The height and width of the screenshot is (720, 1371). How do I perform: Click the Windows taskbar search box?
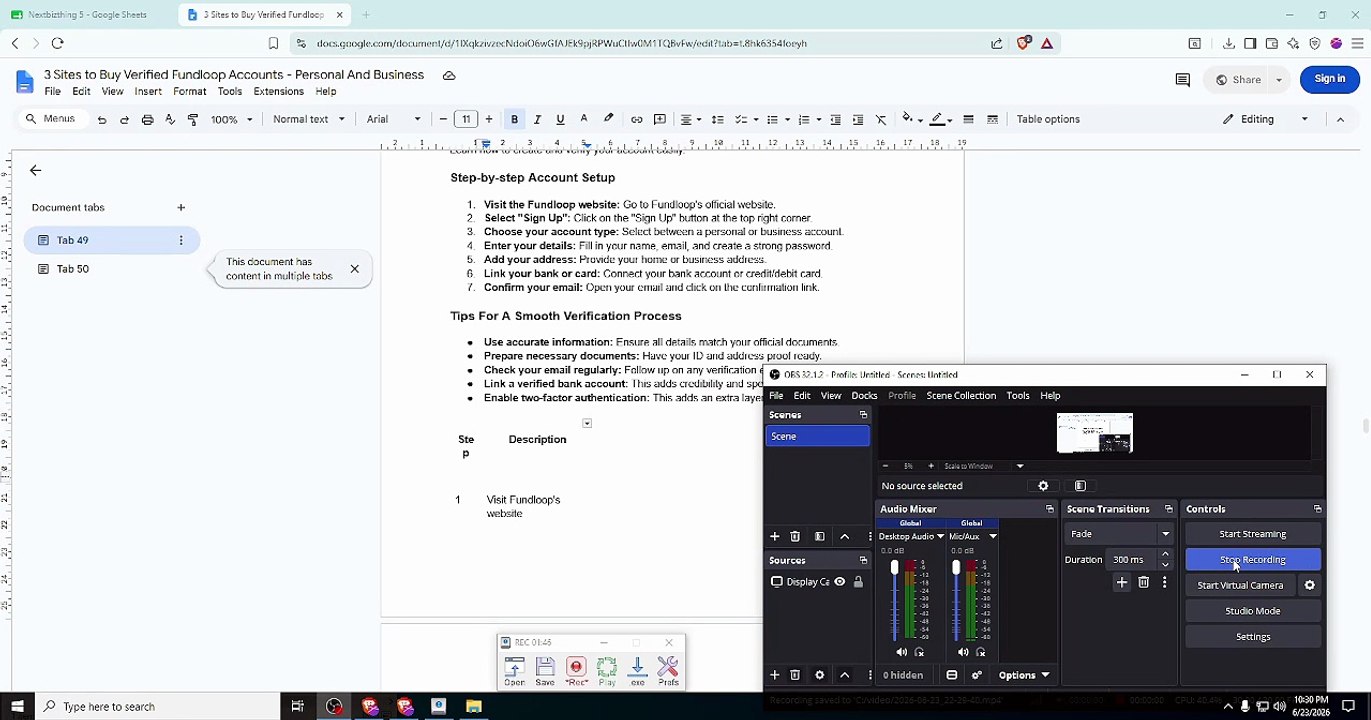click(157, 707)
